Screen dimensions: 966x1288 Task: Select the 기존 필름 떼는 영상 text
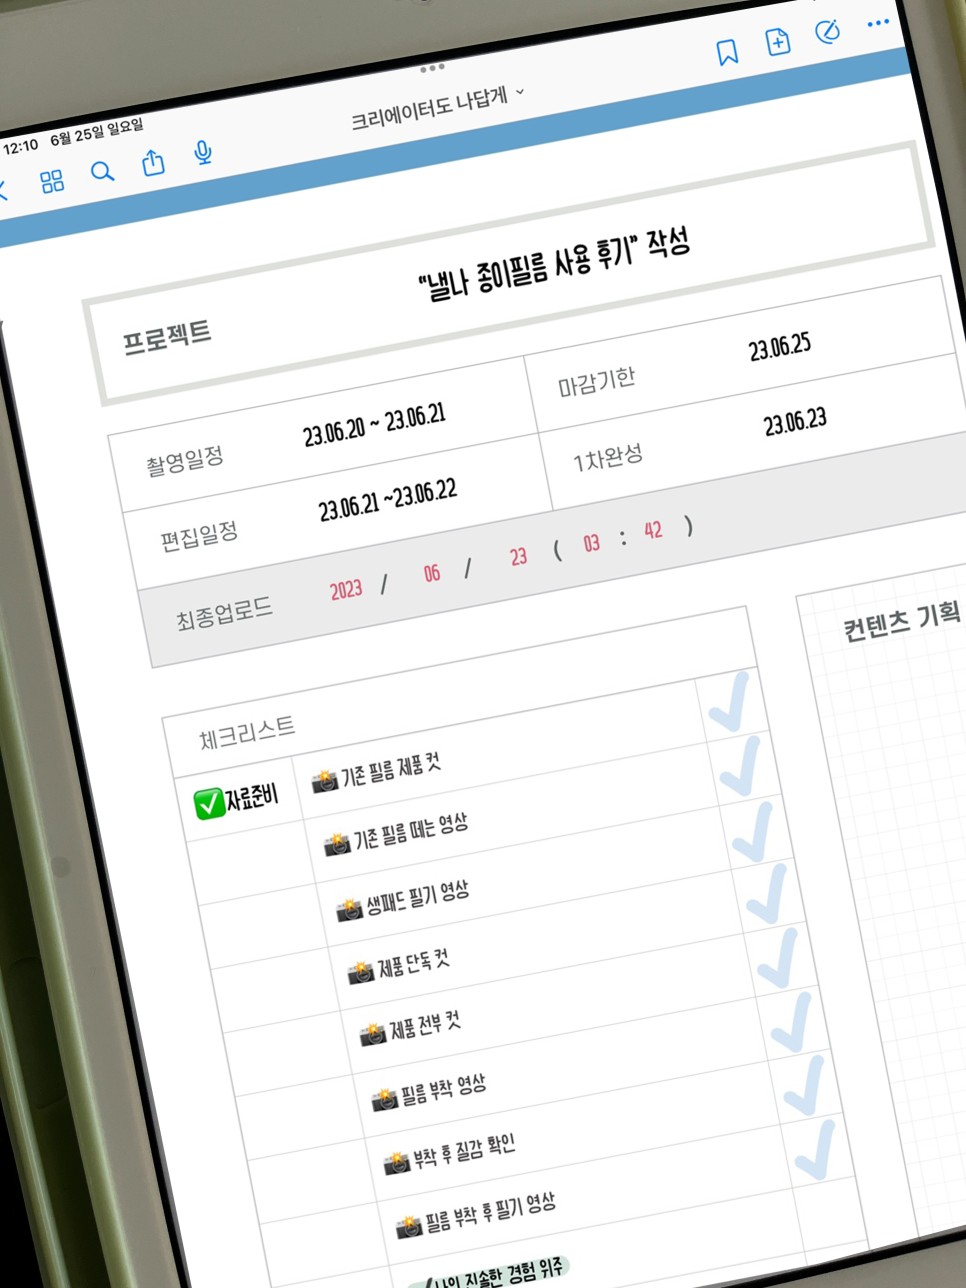[x=410, y=831]
